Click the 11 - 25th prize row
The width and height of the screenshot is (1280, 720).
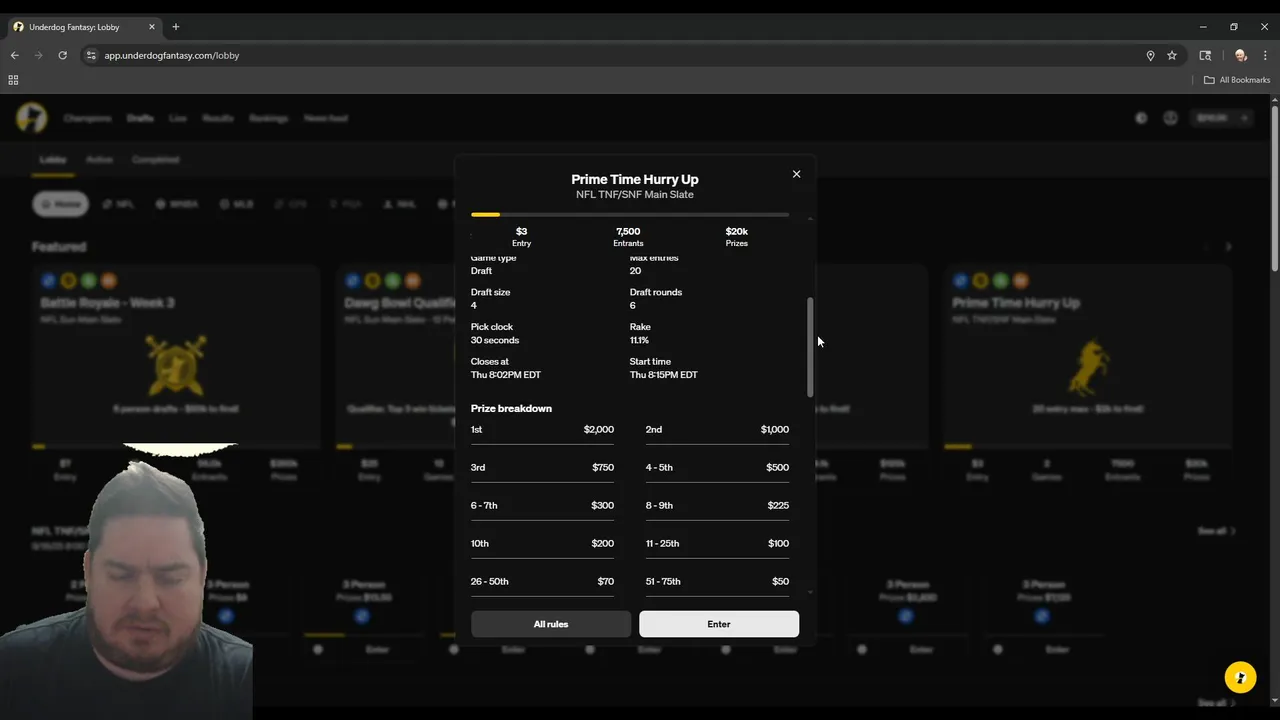(717, 544)
